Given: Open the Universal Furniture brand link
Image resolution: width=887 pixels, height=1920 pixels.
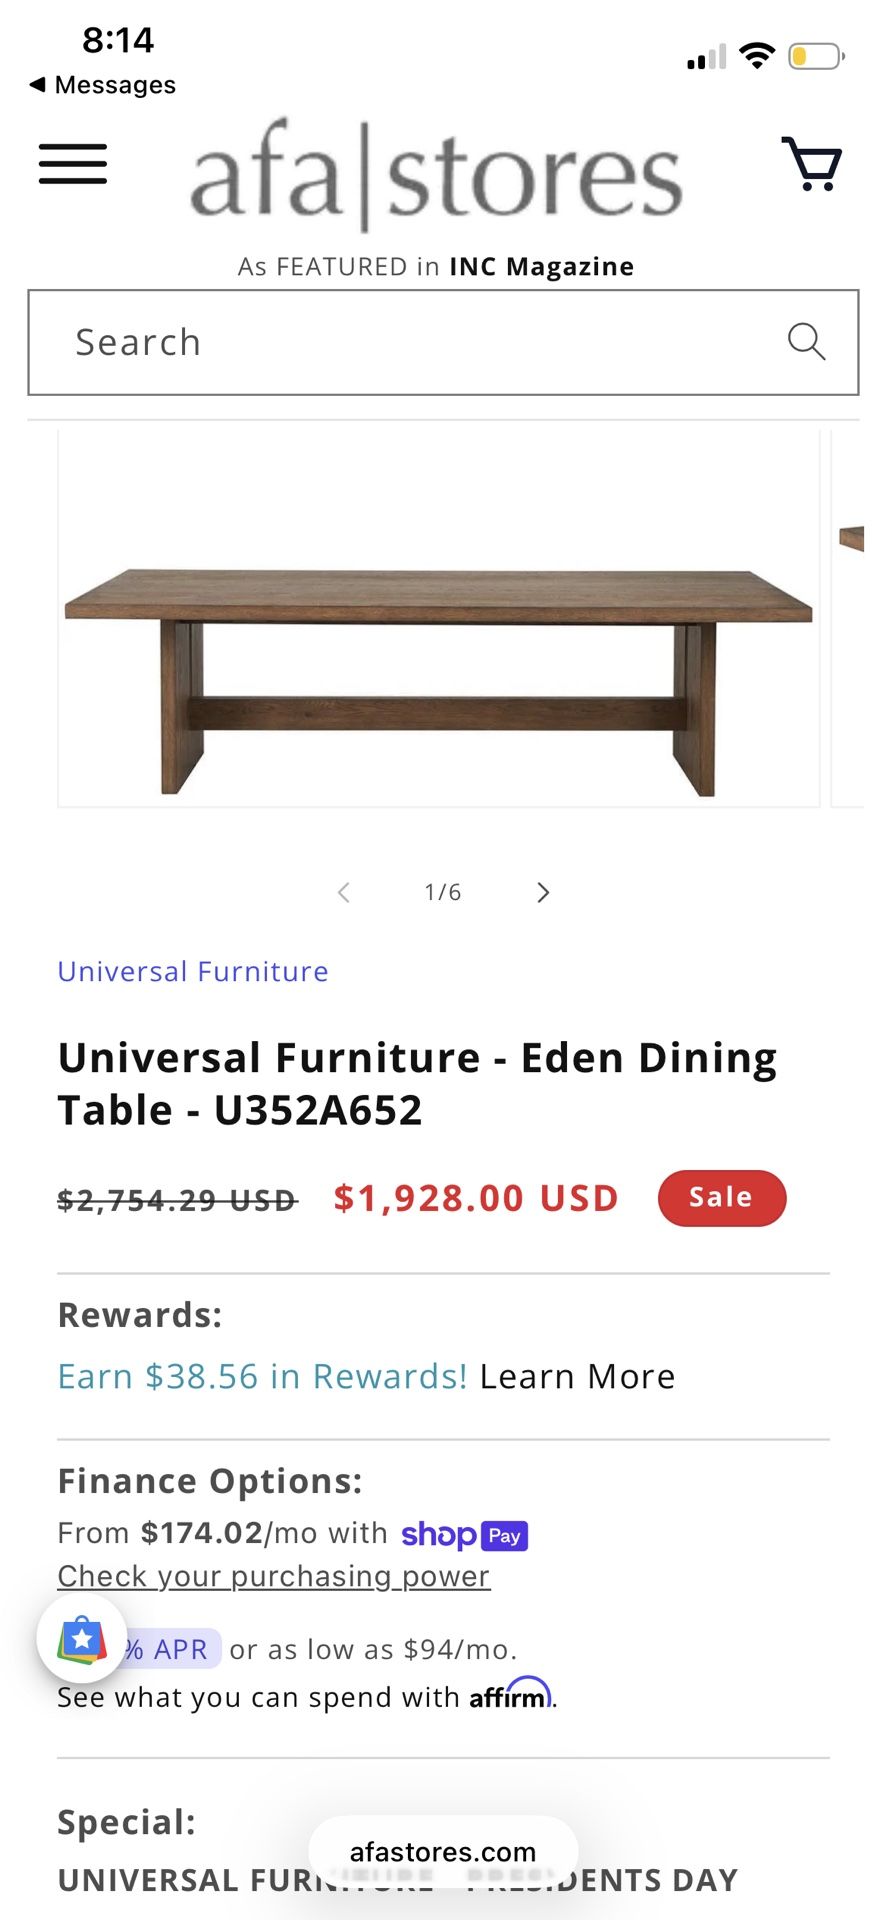Looking at the screenshot, I should [x=193, y=971].
